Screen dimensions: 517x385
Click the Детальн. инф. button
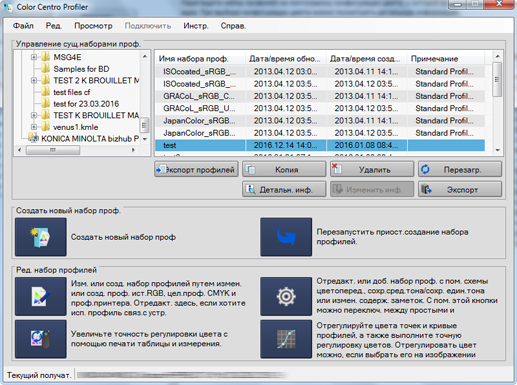[x=284, y=189]
